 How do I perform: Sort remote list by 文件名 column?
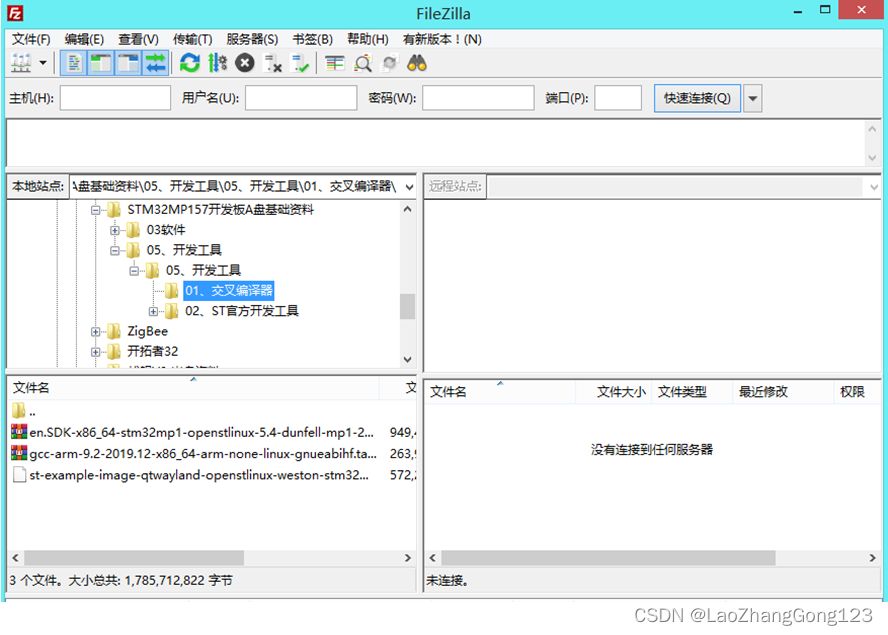[500, 391]
